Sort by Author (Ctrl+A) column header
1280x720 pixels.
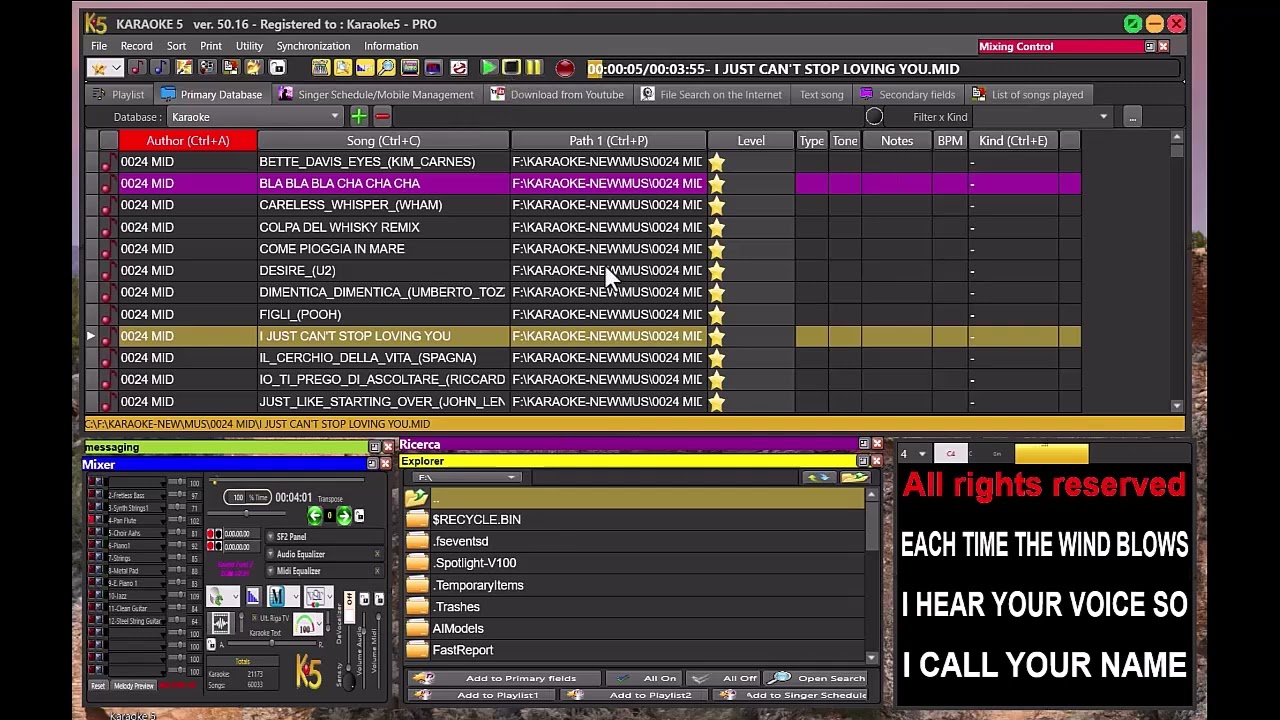[188, 141]
